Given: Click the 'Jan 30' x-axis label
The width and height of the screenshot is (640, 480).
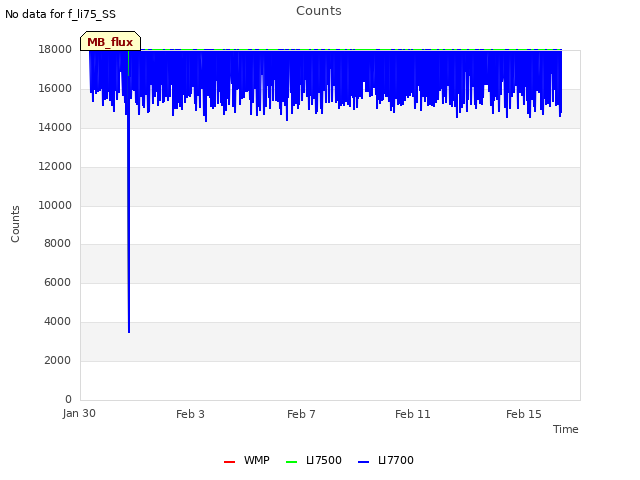Looking at the screenshot, I should pos(79,413).
